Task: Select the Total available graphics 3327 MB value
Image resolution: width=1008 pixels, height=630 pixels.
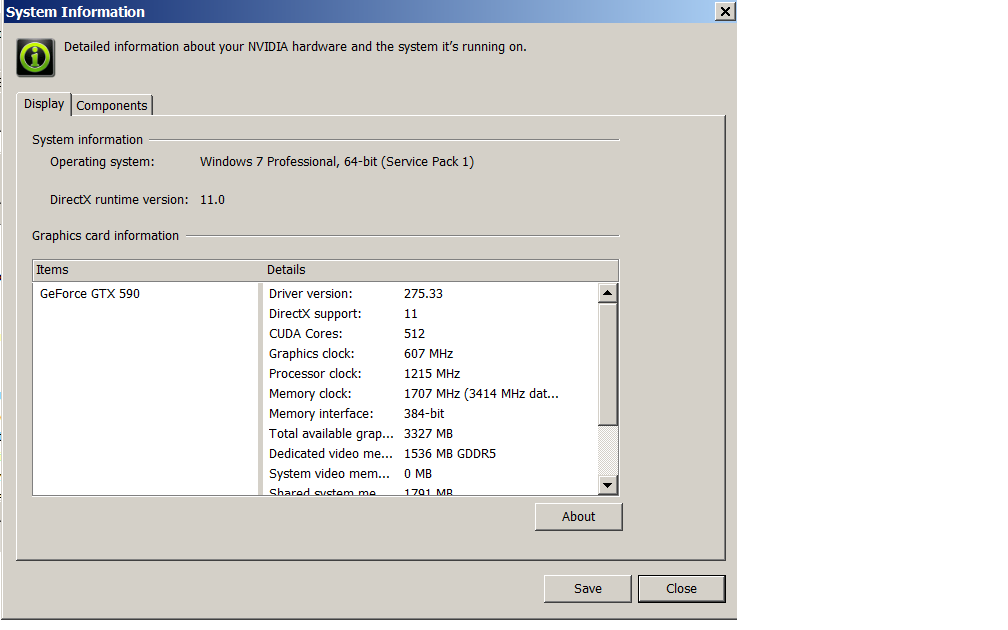Action: (x=428, y=433)
